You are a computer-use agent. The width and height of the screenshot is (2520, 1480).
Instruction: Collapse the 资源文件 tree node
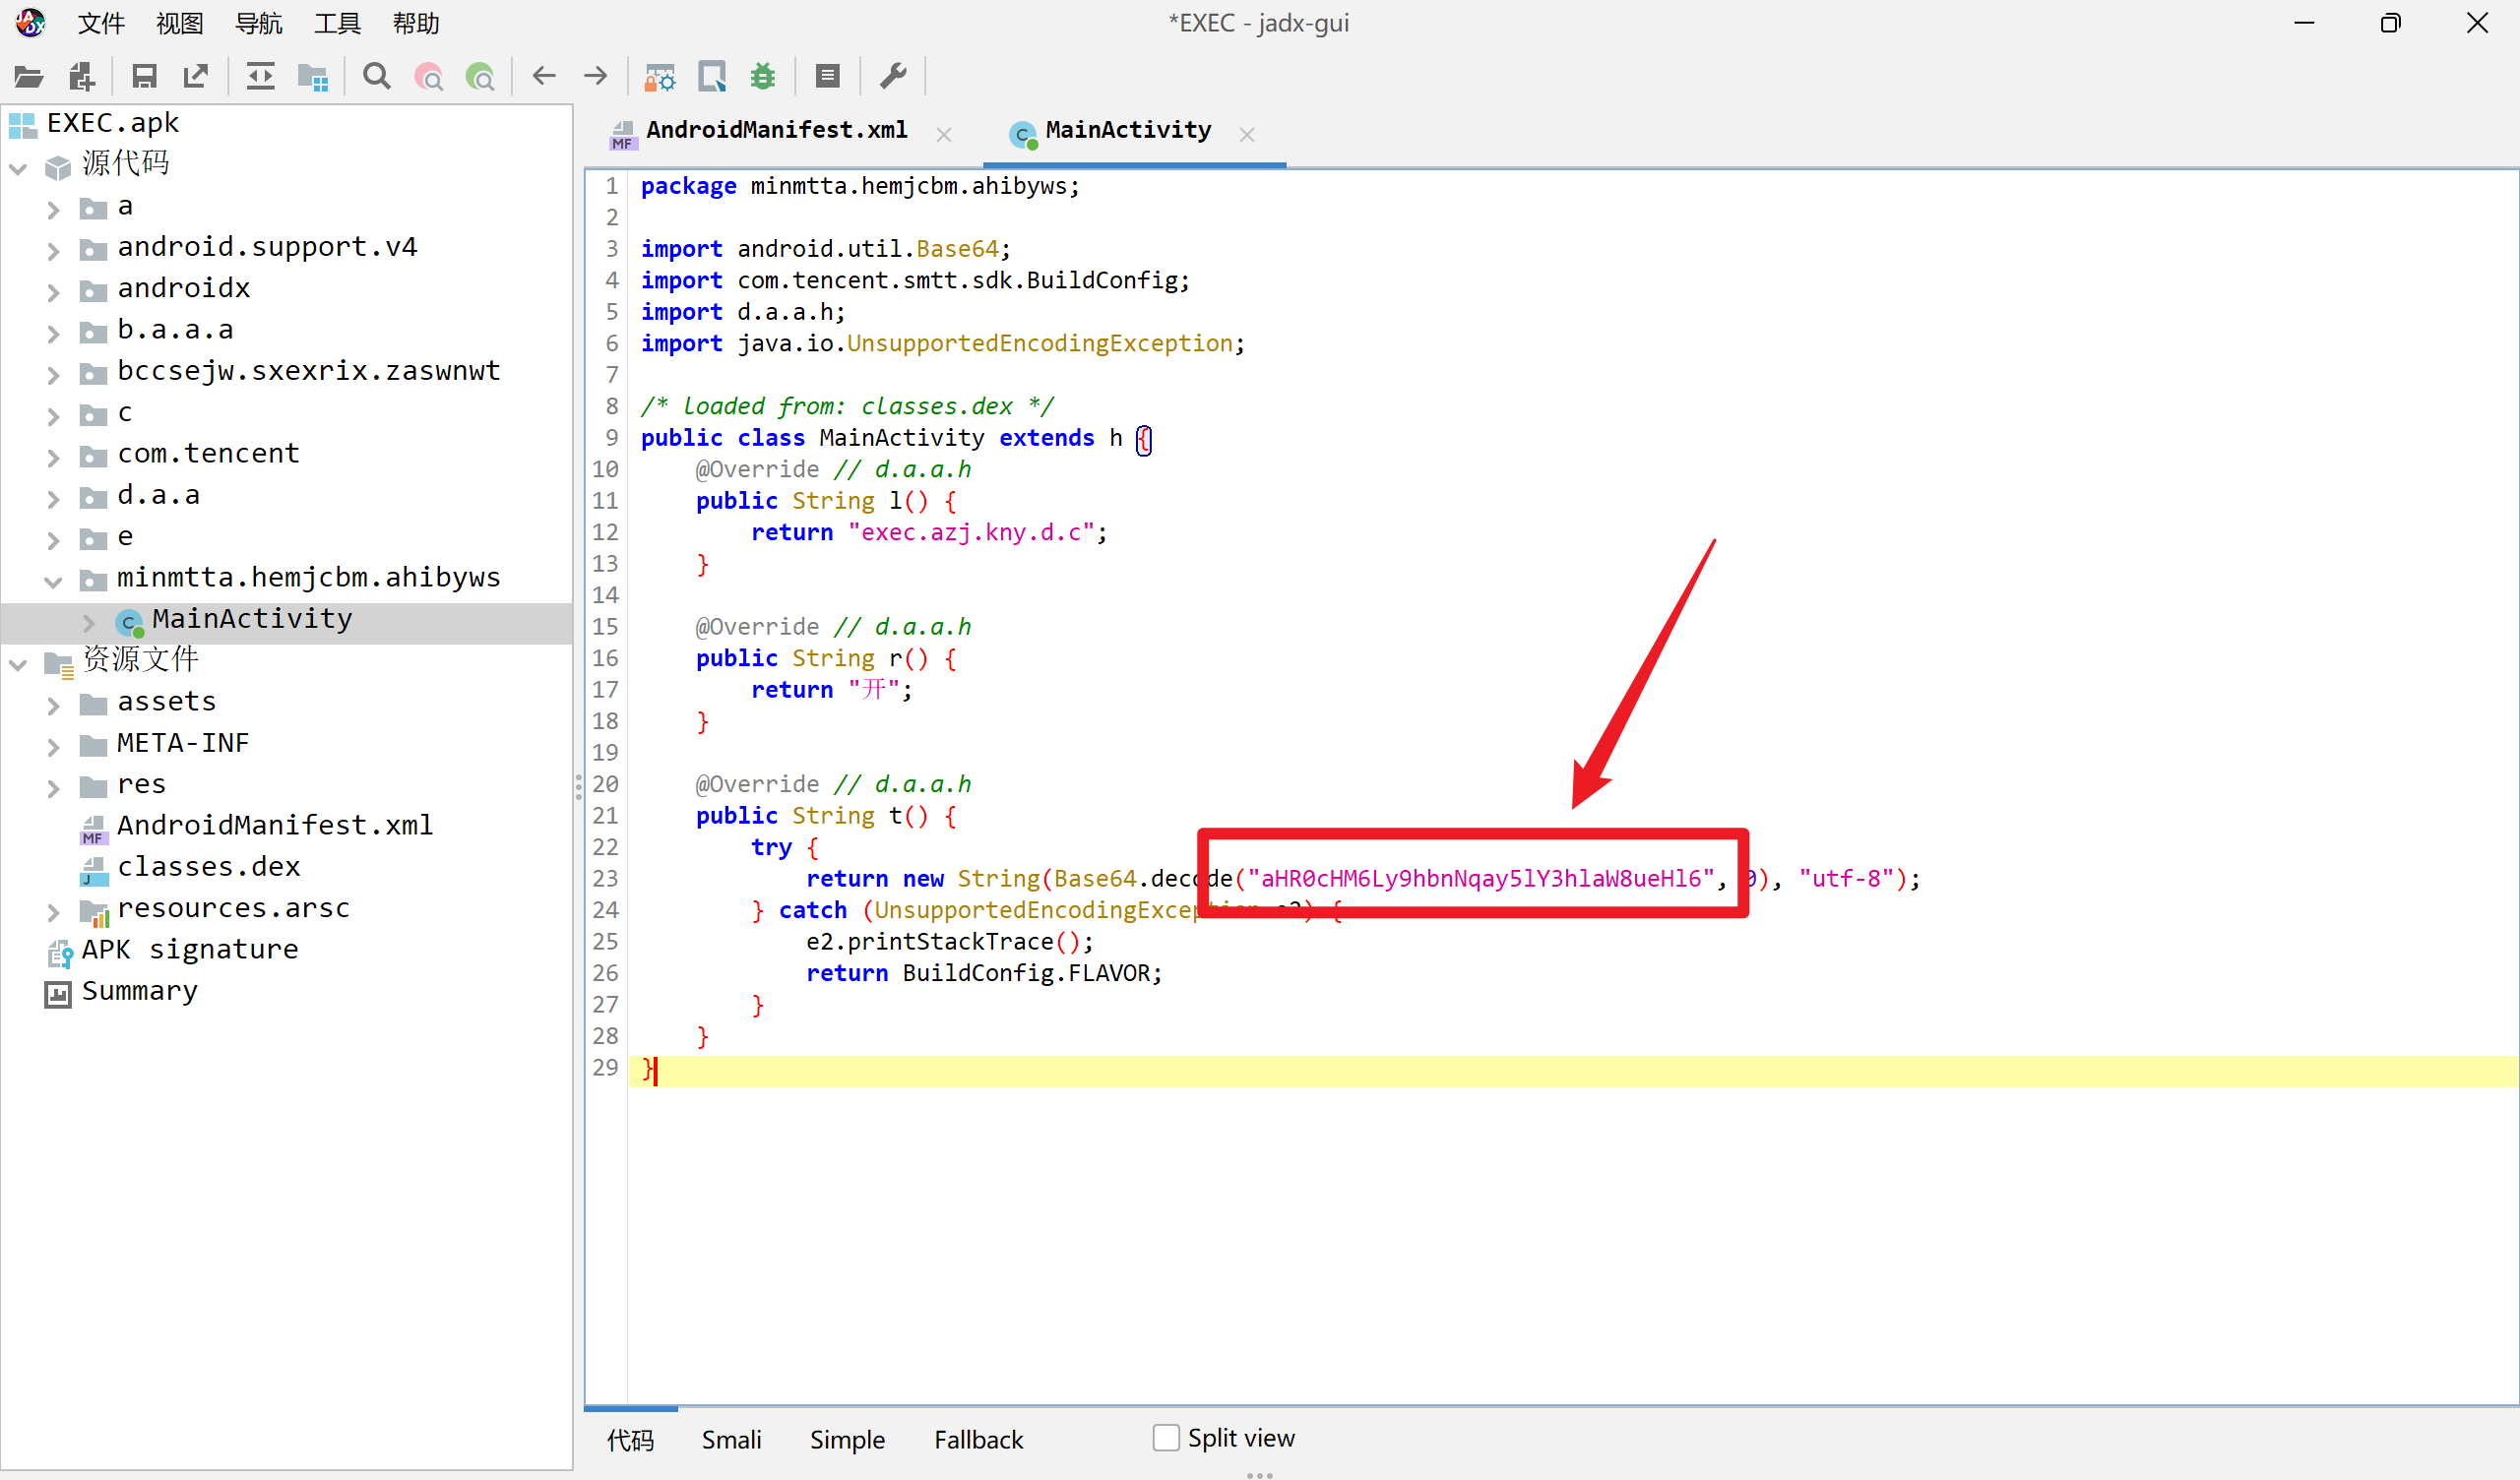[x=17, y=664]
